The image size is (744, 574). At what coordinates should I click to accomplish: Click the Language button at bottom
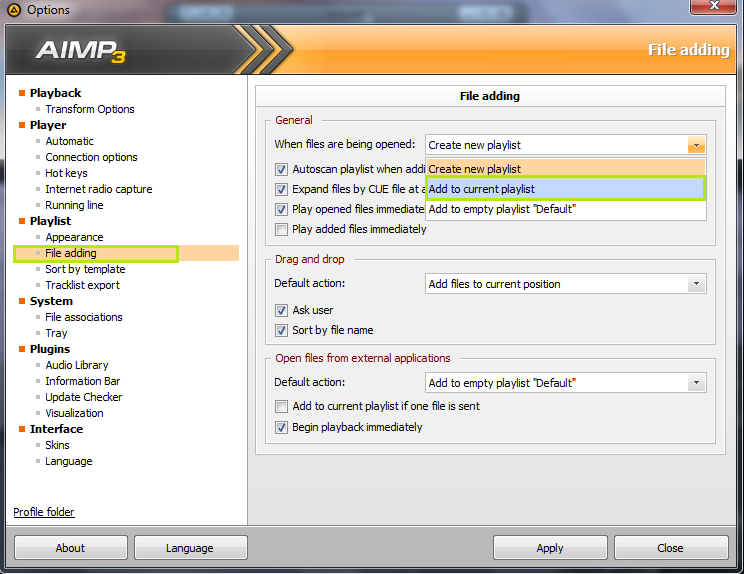click(190, 548)
